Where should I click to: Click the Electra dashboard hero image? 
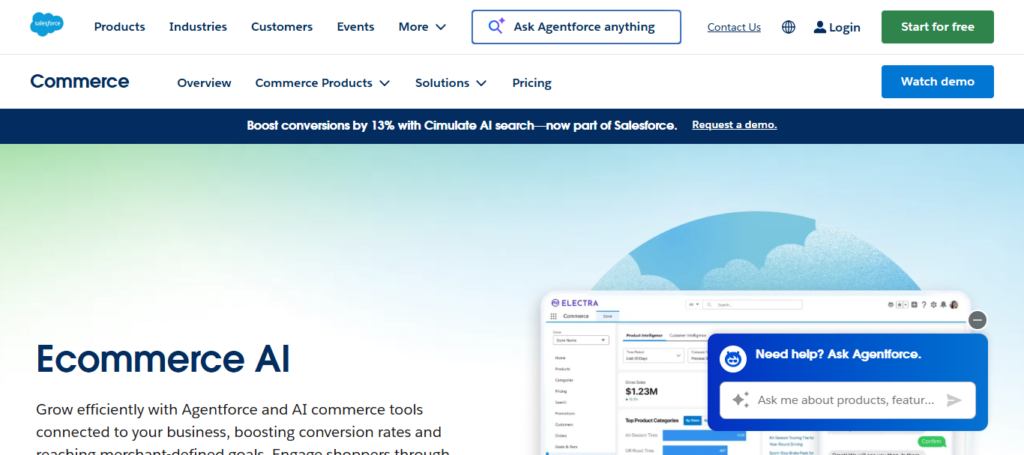pyautogui.click(x=758, y=373)
